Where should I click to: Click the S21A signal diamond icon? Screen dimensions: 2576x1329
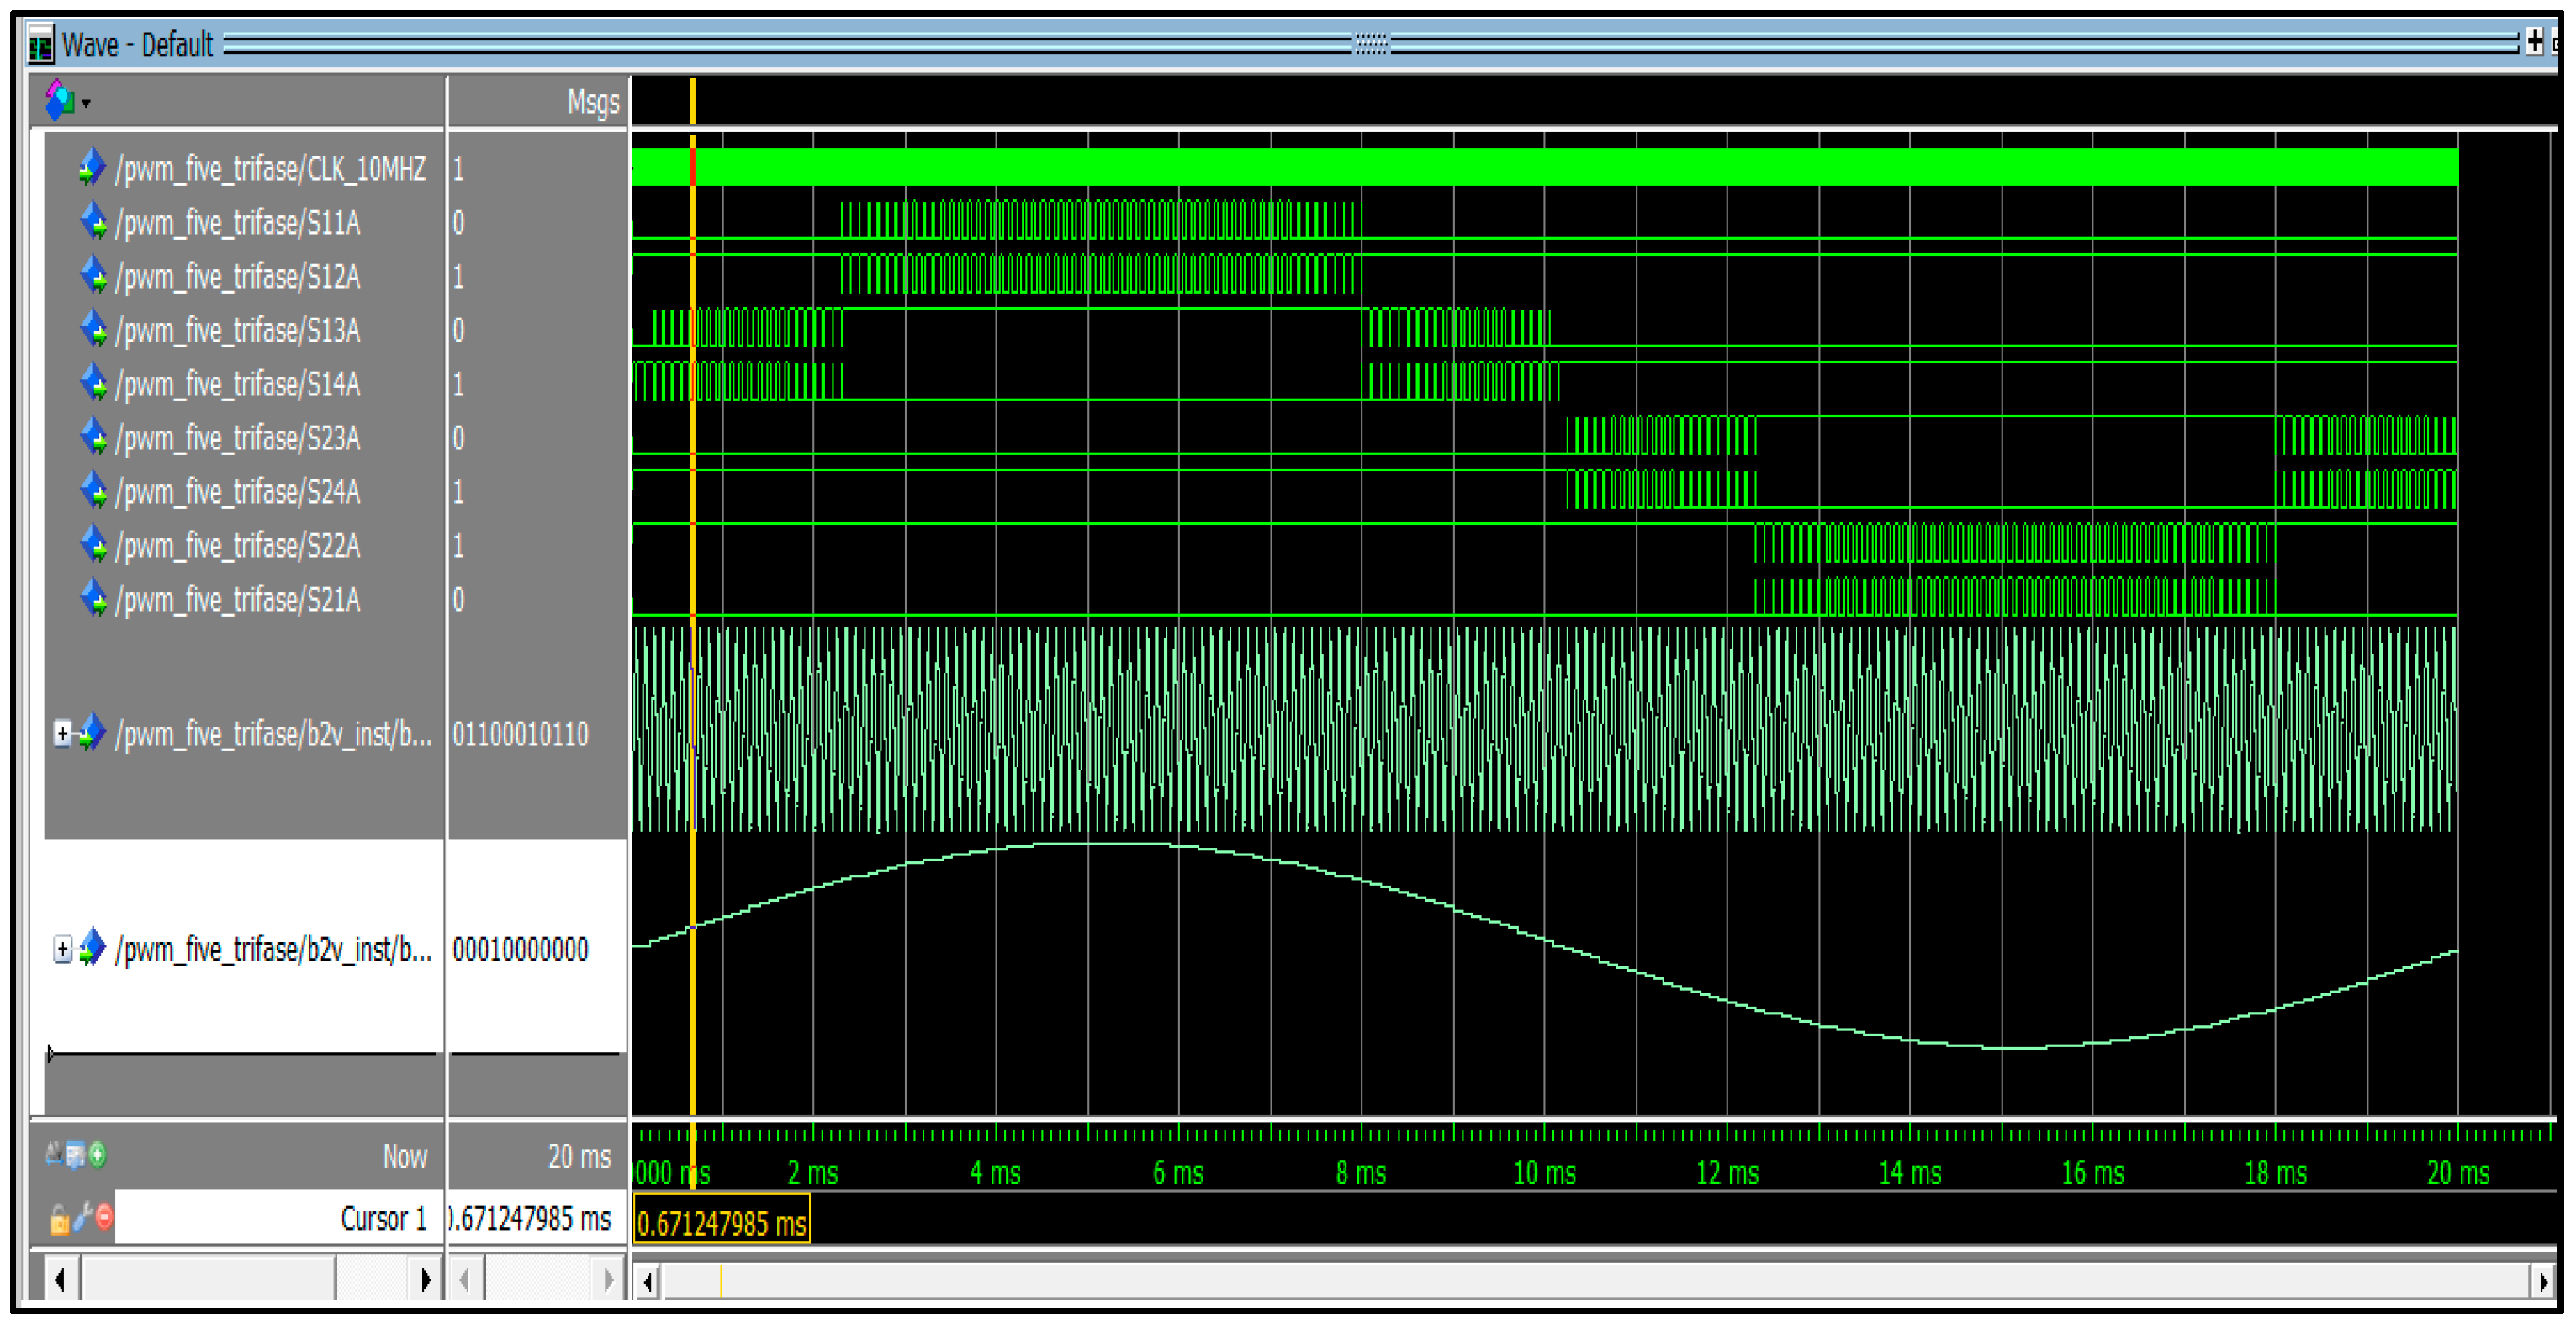92,599
